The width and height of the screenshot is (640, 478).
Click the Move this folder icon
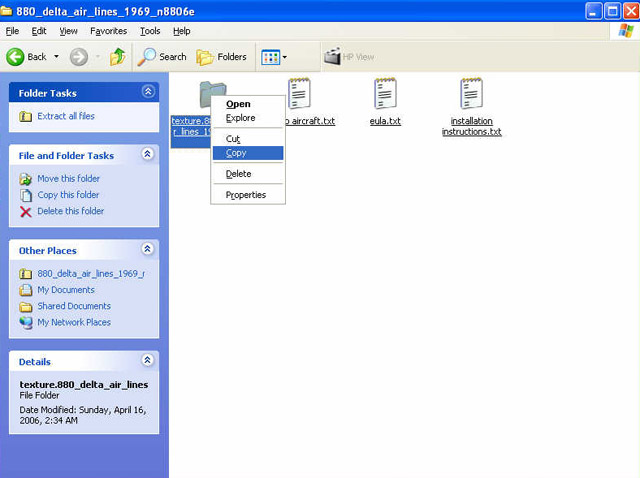(25, 179)
